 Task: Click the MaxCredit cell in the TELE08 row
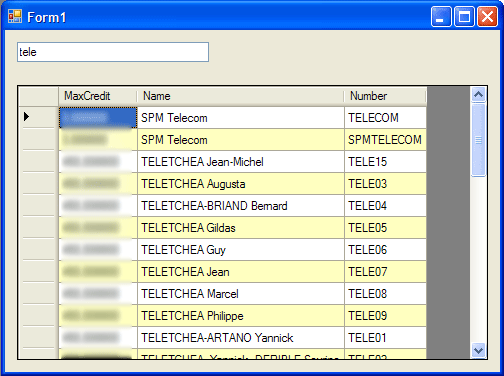(x=98, y=293)
